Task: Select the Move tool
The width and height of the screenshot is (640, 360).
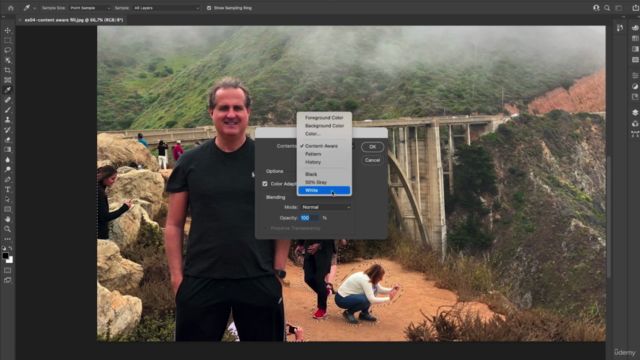Action: (7, 31)
